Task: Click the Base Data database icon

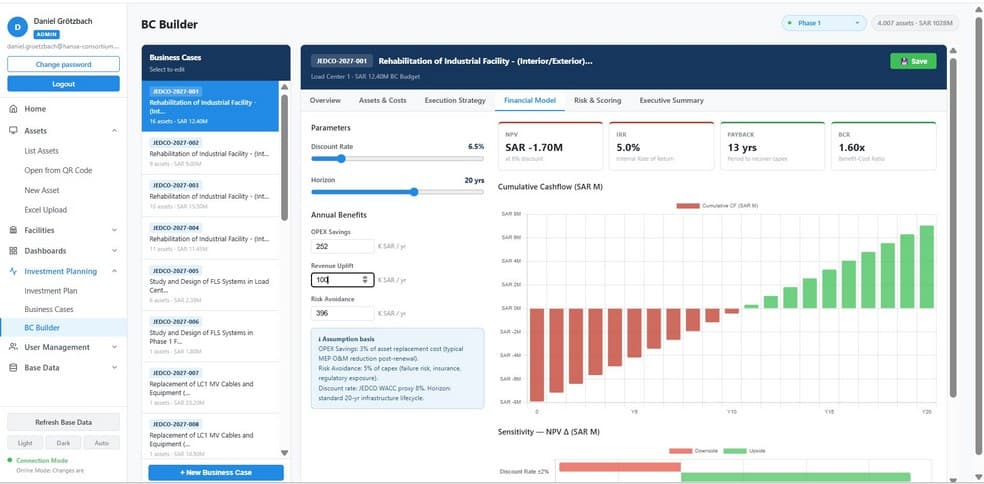Action: tap(13, 368)
